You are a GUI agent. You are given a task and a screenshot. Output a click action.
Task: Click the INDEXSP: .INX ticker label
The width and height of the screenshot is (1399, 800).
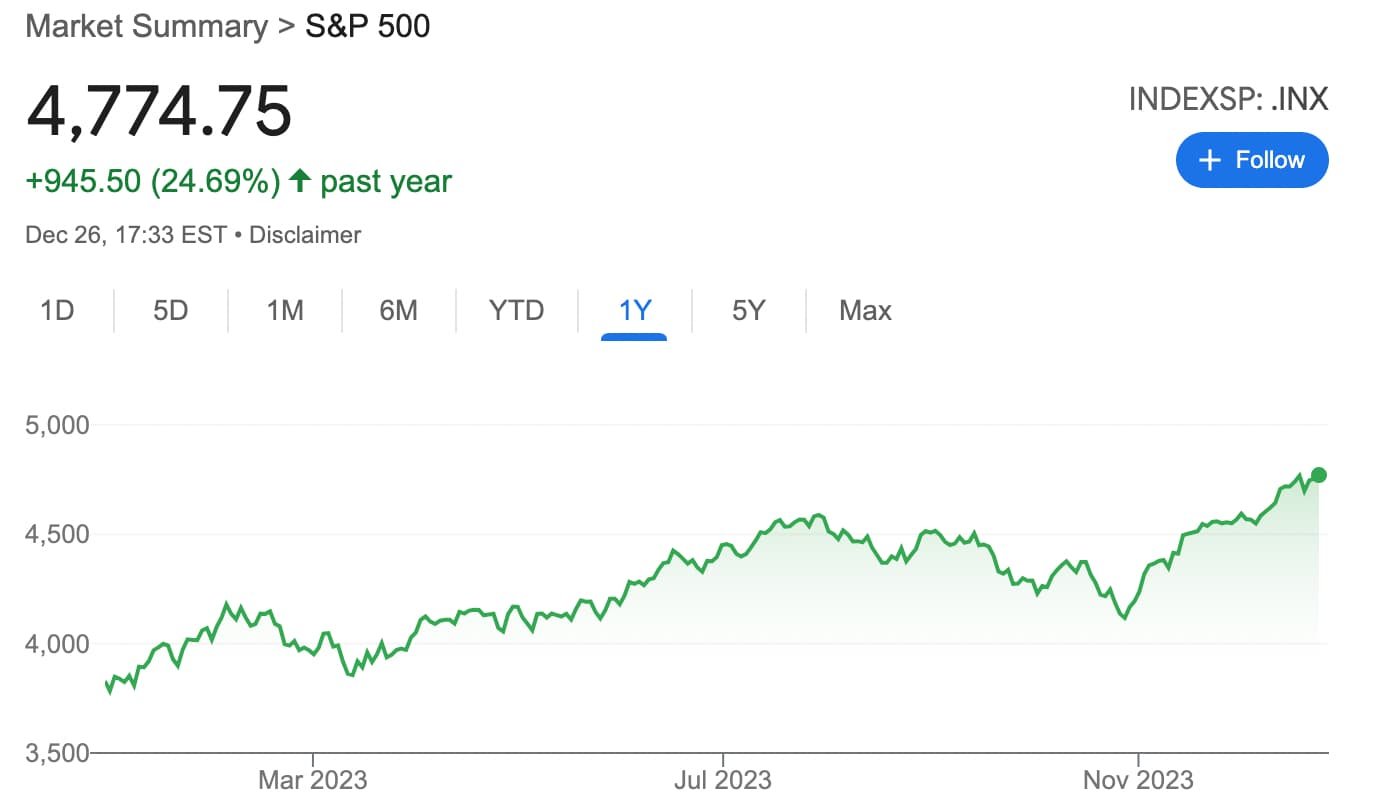(x=1228, y=99)
